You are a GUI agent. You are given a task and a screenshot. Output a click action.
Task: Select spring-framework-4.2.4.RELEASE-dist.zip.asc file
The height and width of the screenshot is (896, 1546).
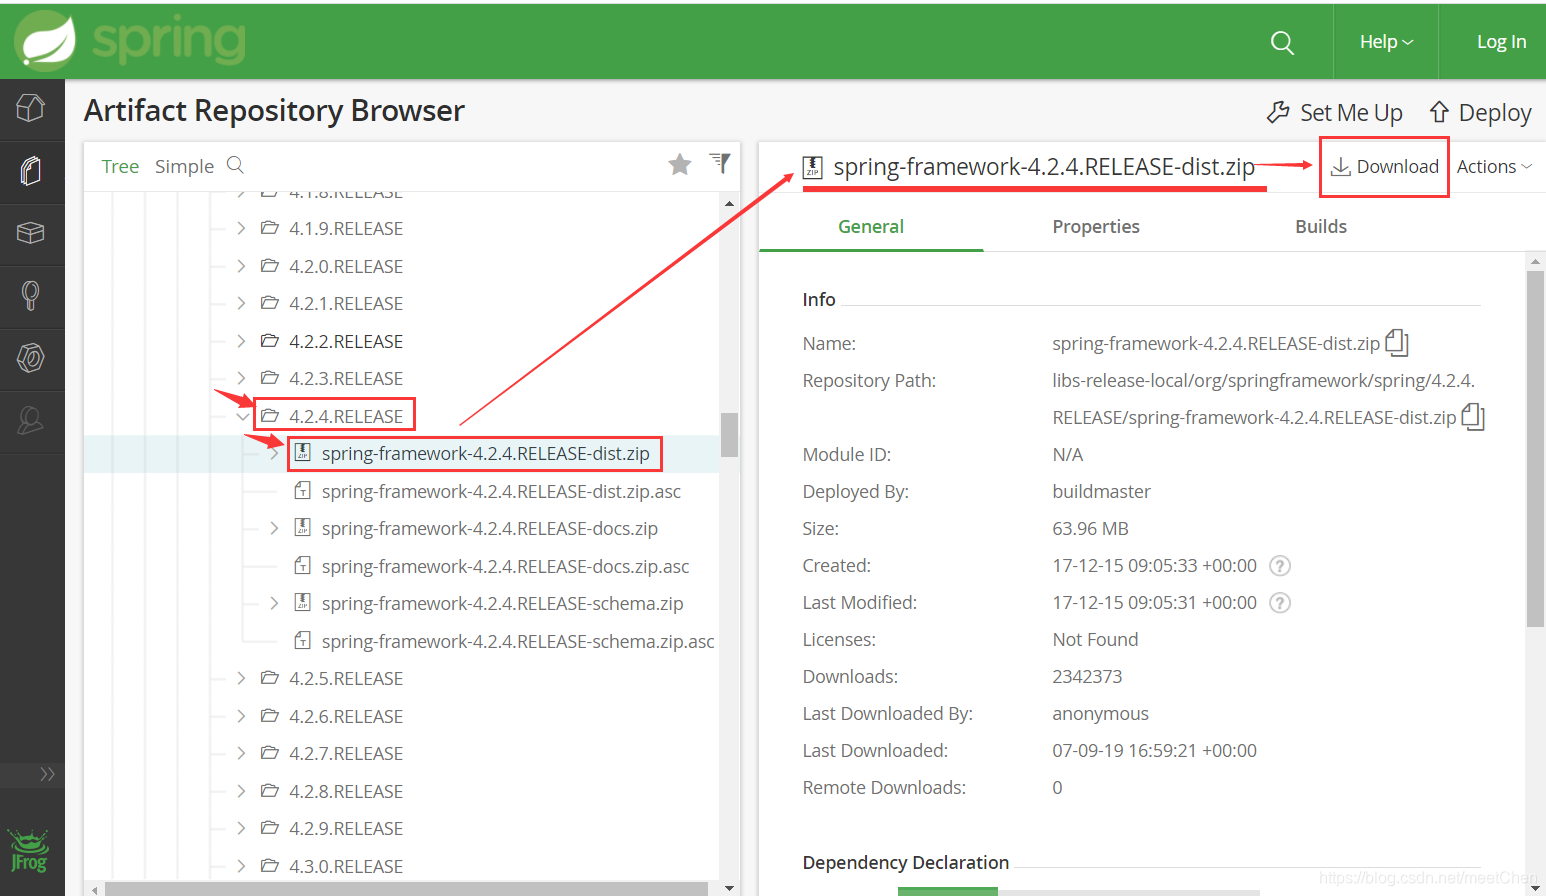point(501,491)
